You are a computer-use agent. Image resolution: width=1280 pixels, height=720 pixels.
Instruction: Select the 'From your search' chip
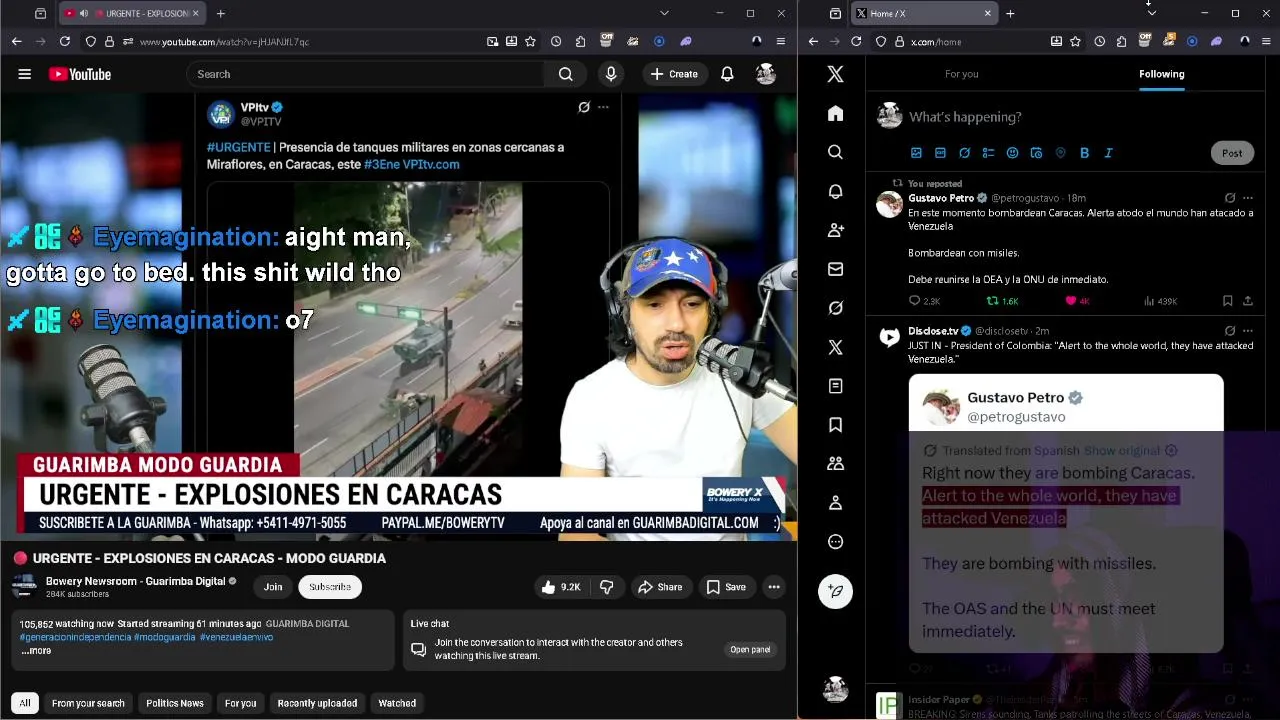pos(88,703)
